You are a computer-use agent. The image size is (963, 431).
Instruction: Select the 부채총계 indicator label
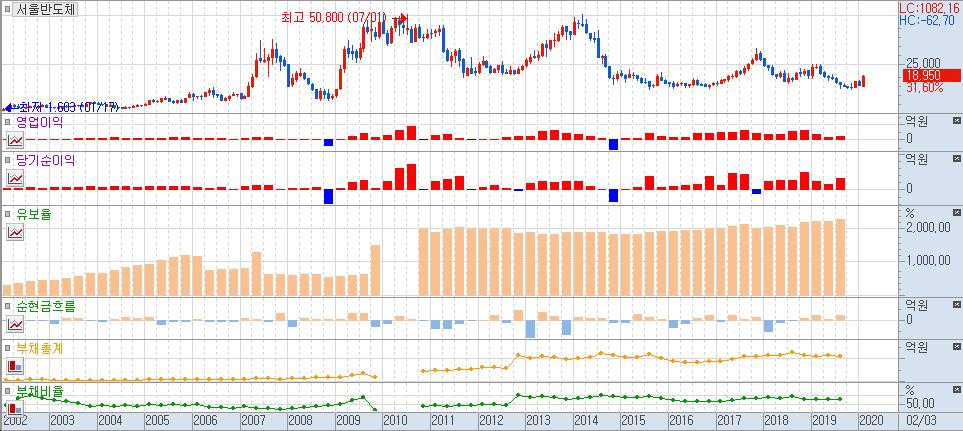click(39, 349)
